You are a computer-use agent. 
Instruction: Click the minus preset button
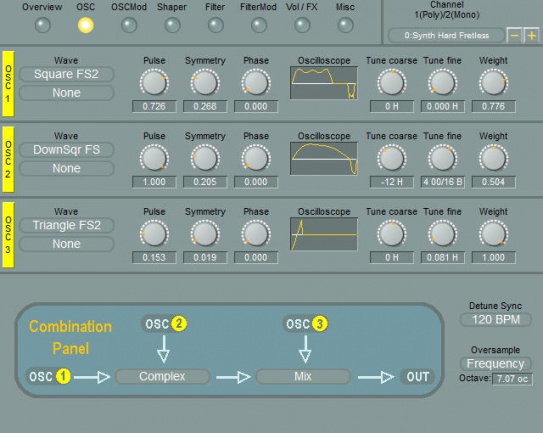(x=514, y=35)
